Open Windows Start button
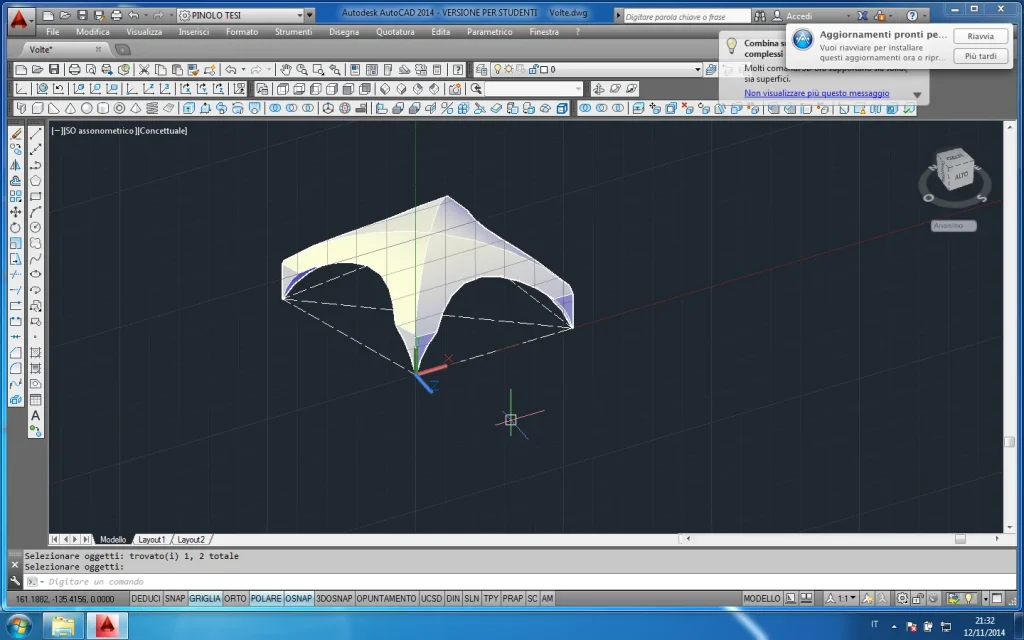This screenshot has height=640, width=1024. coord(20,626)
